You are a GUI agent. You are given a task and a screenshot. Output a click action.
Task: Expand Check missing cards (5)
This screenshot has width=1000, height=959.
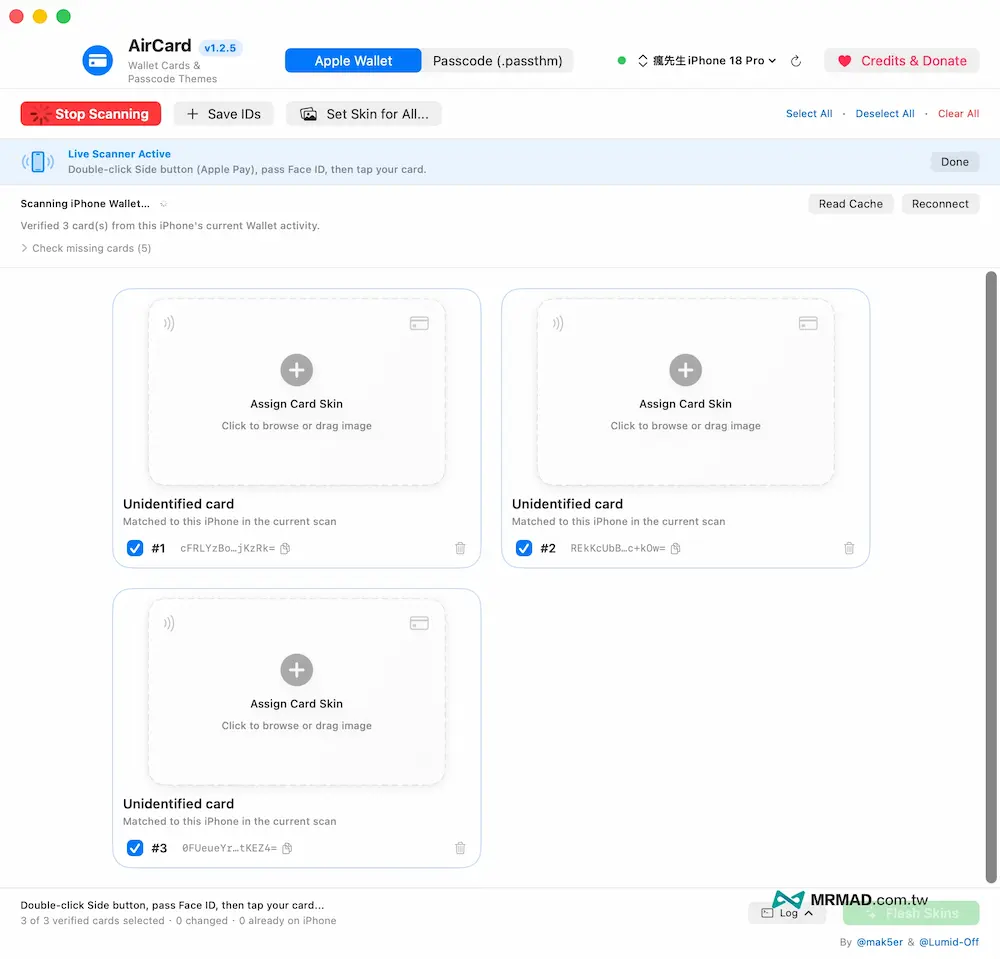click(x=86, y=248)
